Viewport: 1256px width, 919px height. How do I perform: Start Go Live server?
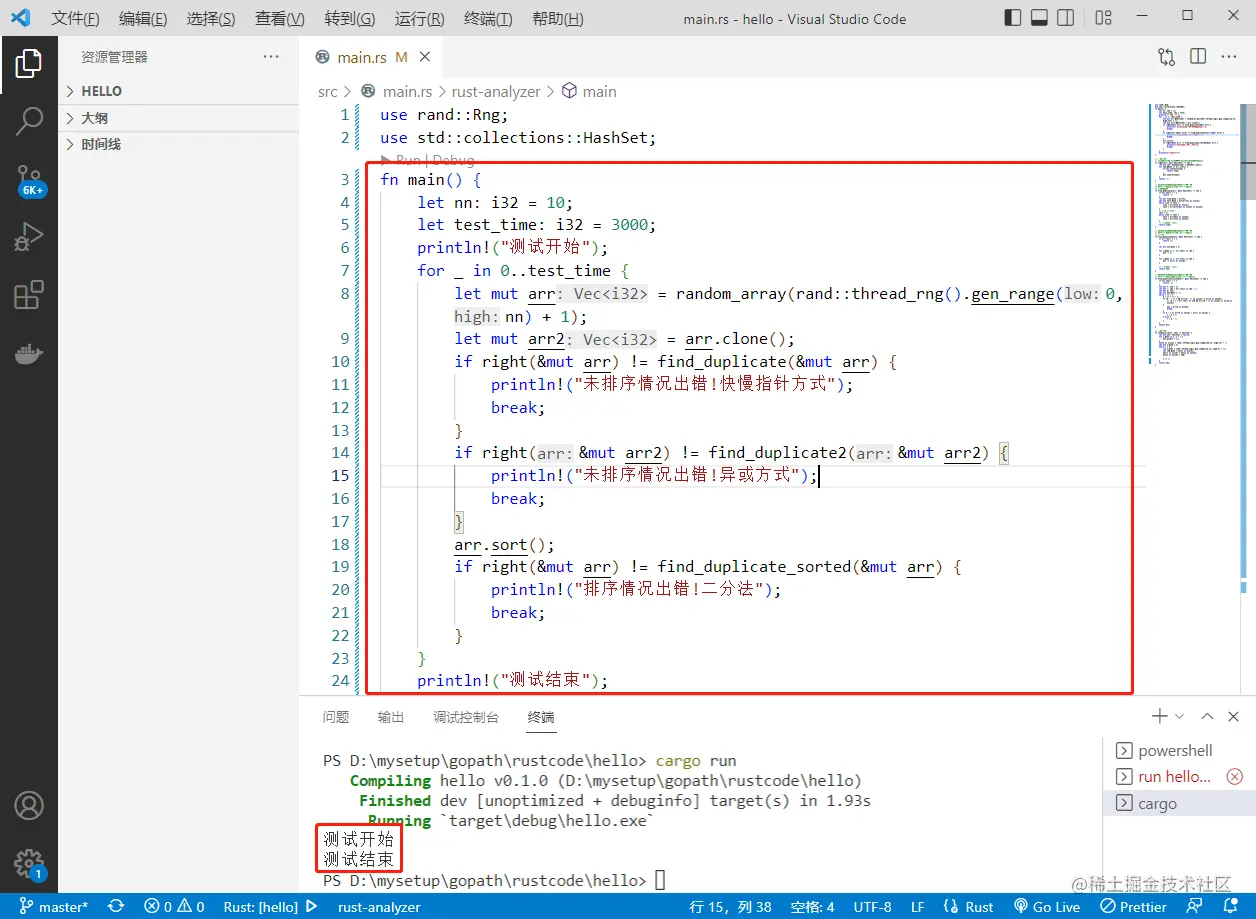point(1047,907)
